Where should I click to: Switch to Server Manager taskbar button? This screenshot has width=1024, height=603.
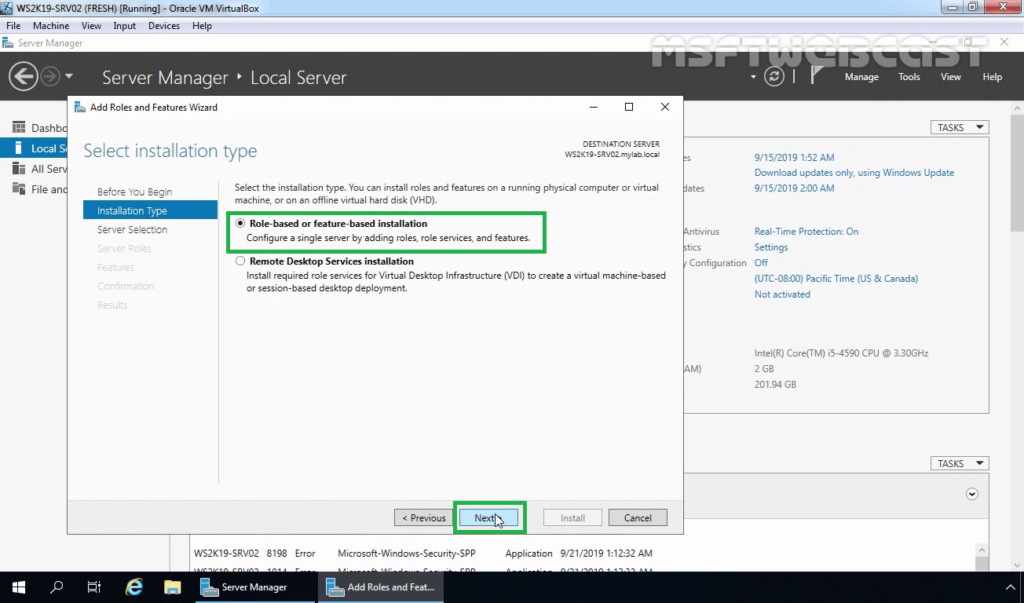pyautogui.click(x=255, y=587)
